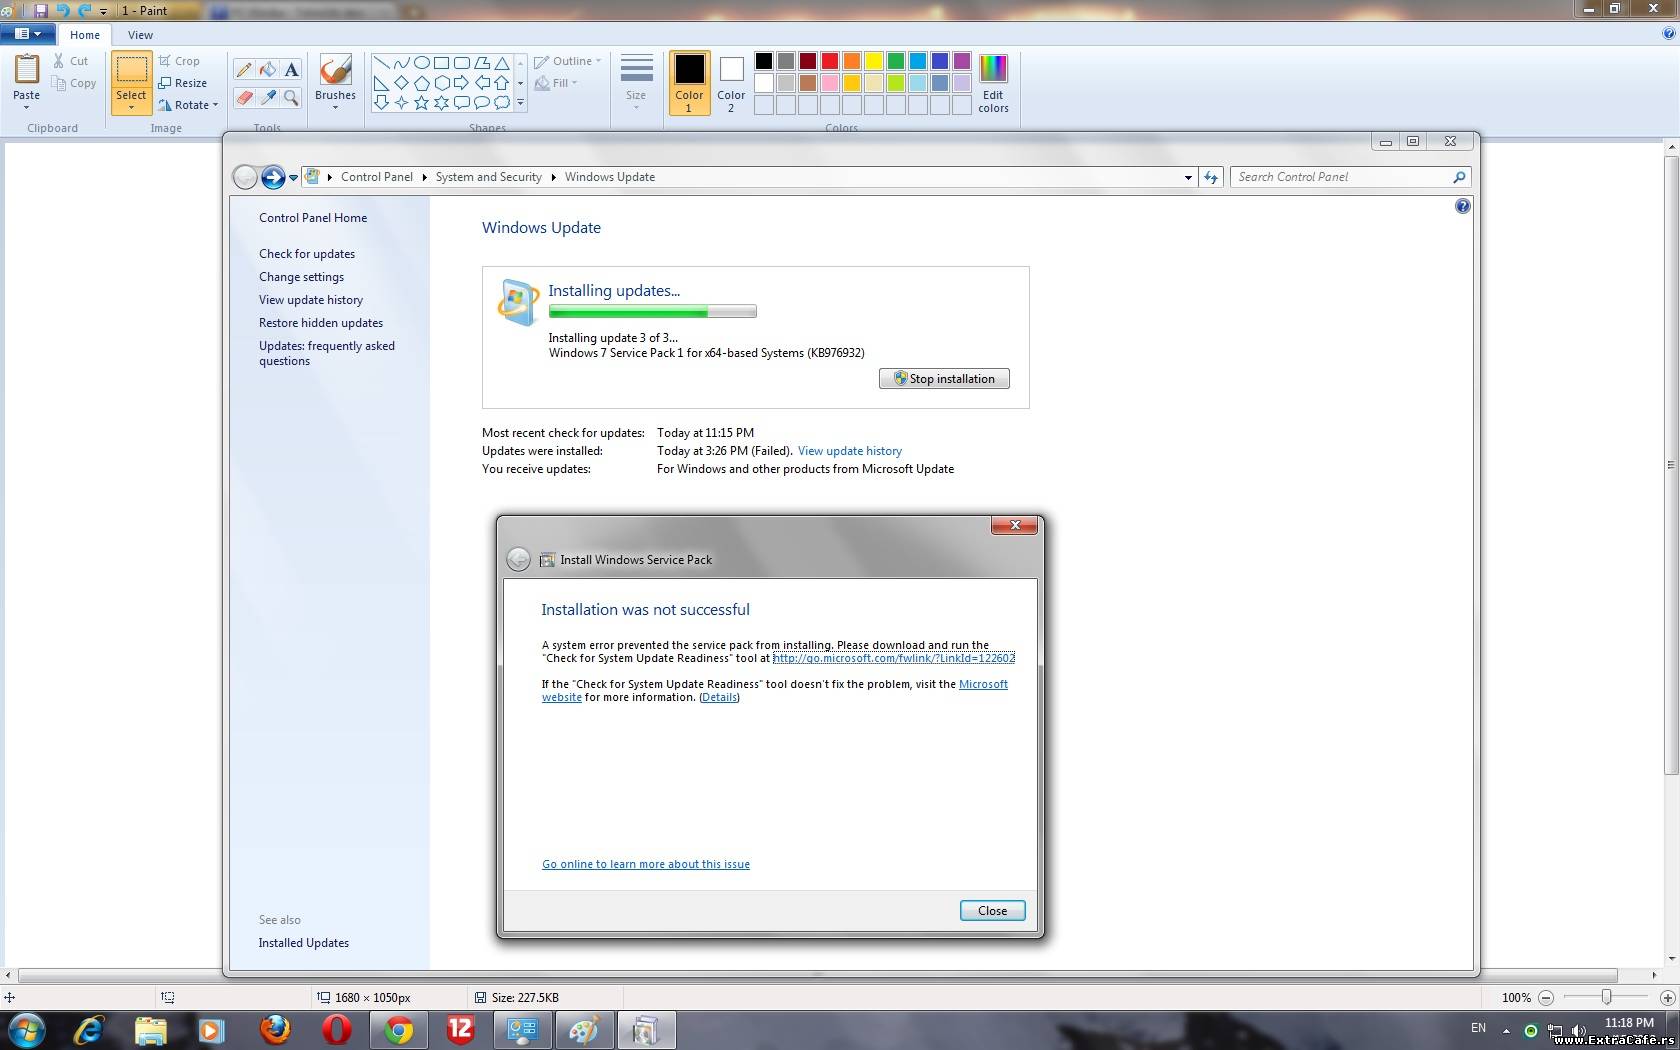Choose the Curve shape
Viewport: 1680px width, 1050px height.
[x=401, y=63]
